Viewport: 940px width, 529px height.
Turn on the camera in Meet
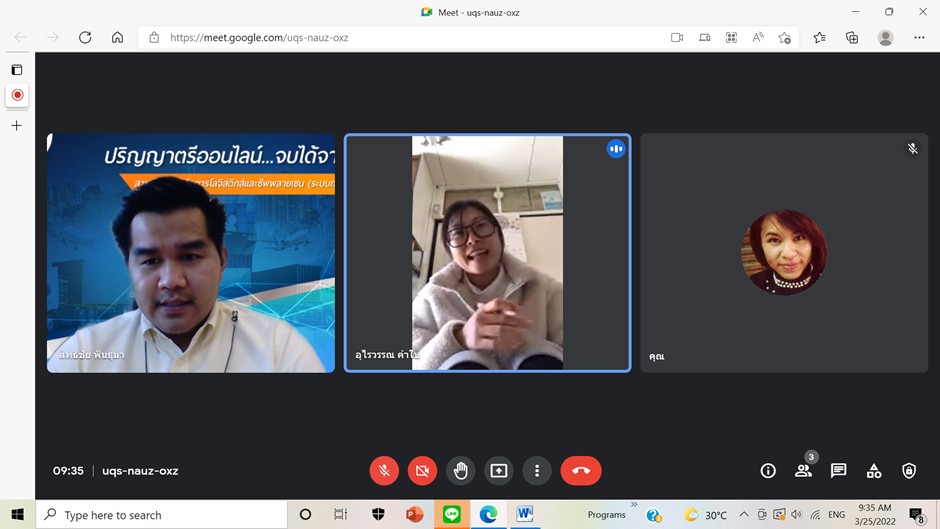(422, 471)
